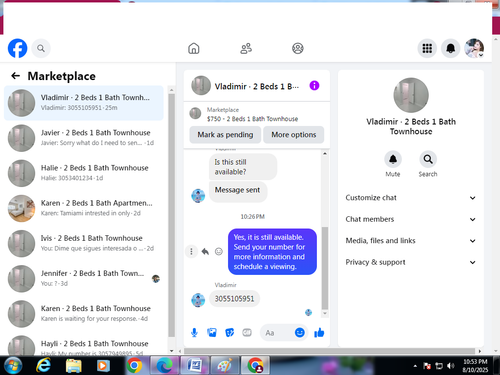Open Karen's waiting-for-response Townhouse conversation
Viewport: 500px width, 375px height.
point(84,314)
